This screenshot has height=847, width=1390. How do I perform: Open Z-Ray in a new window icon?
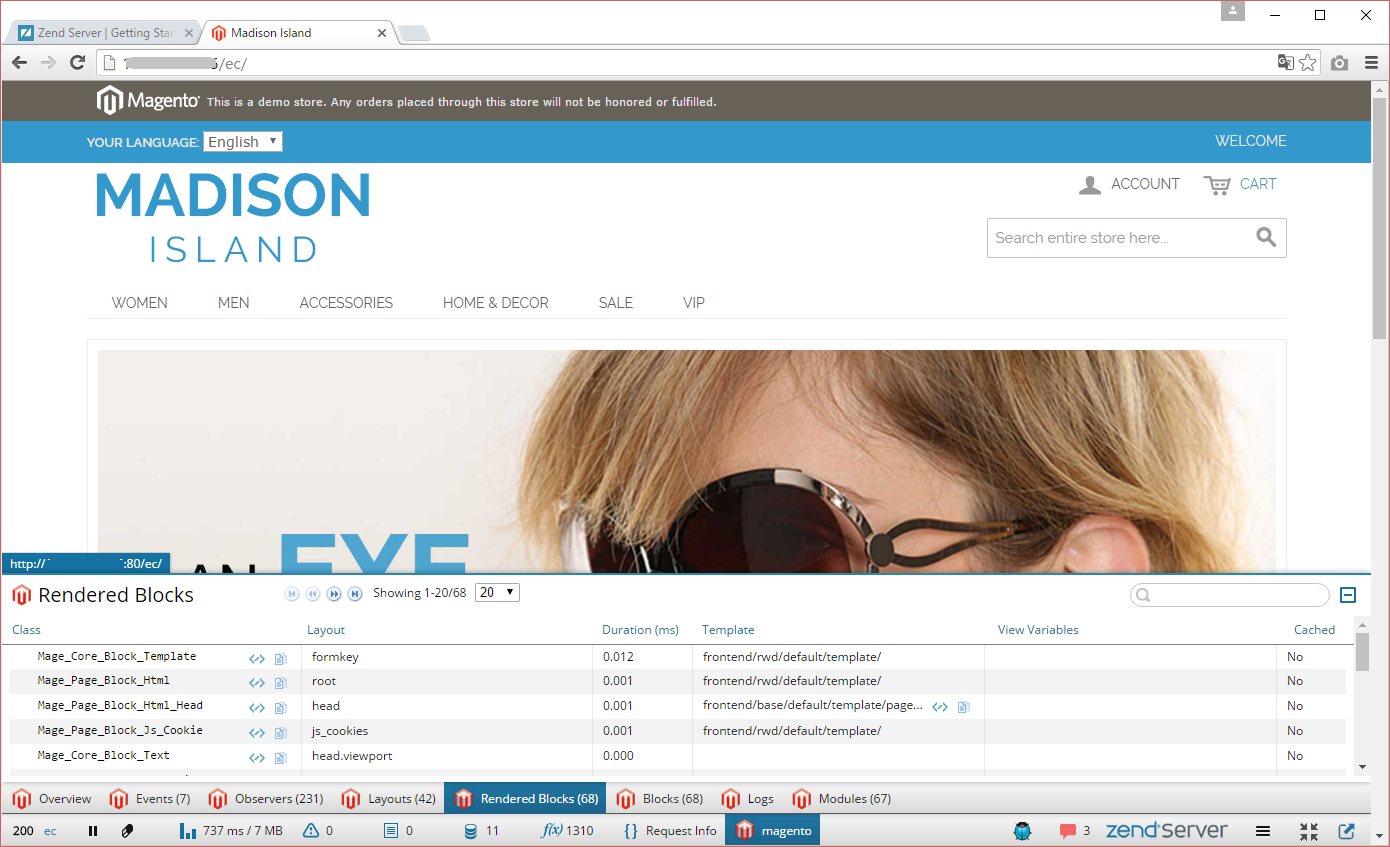coord(1347,831)
